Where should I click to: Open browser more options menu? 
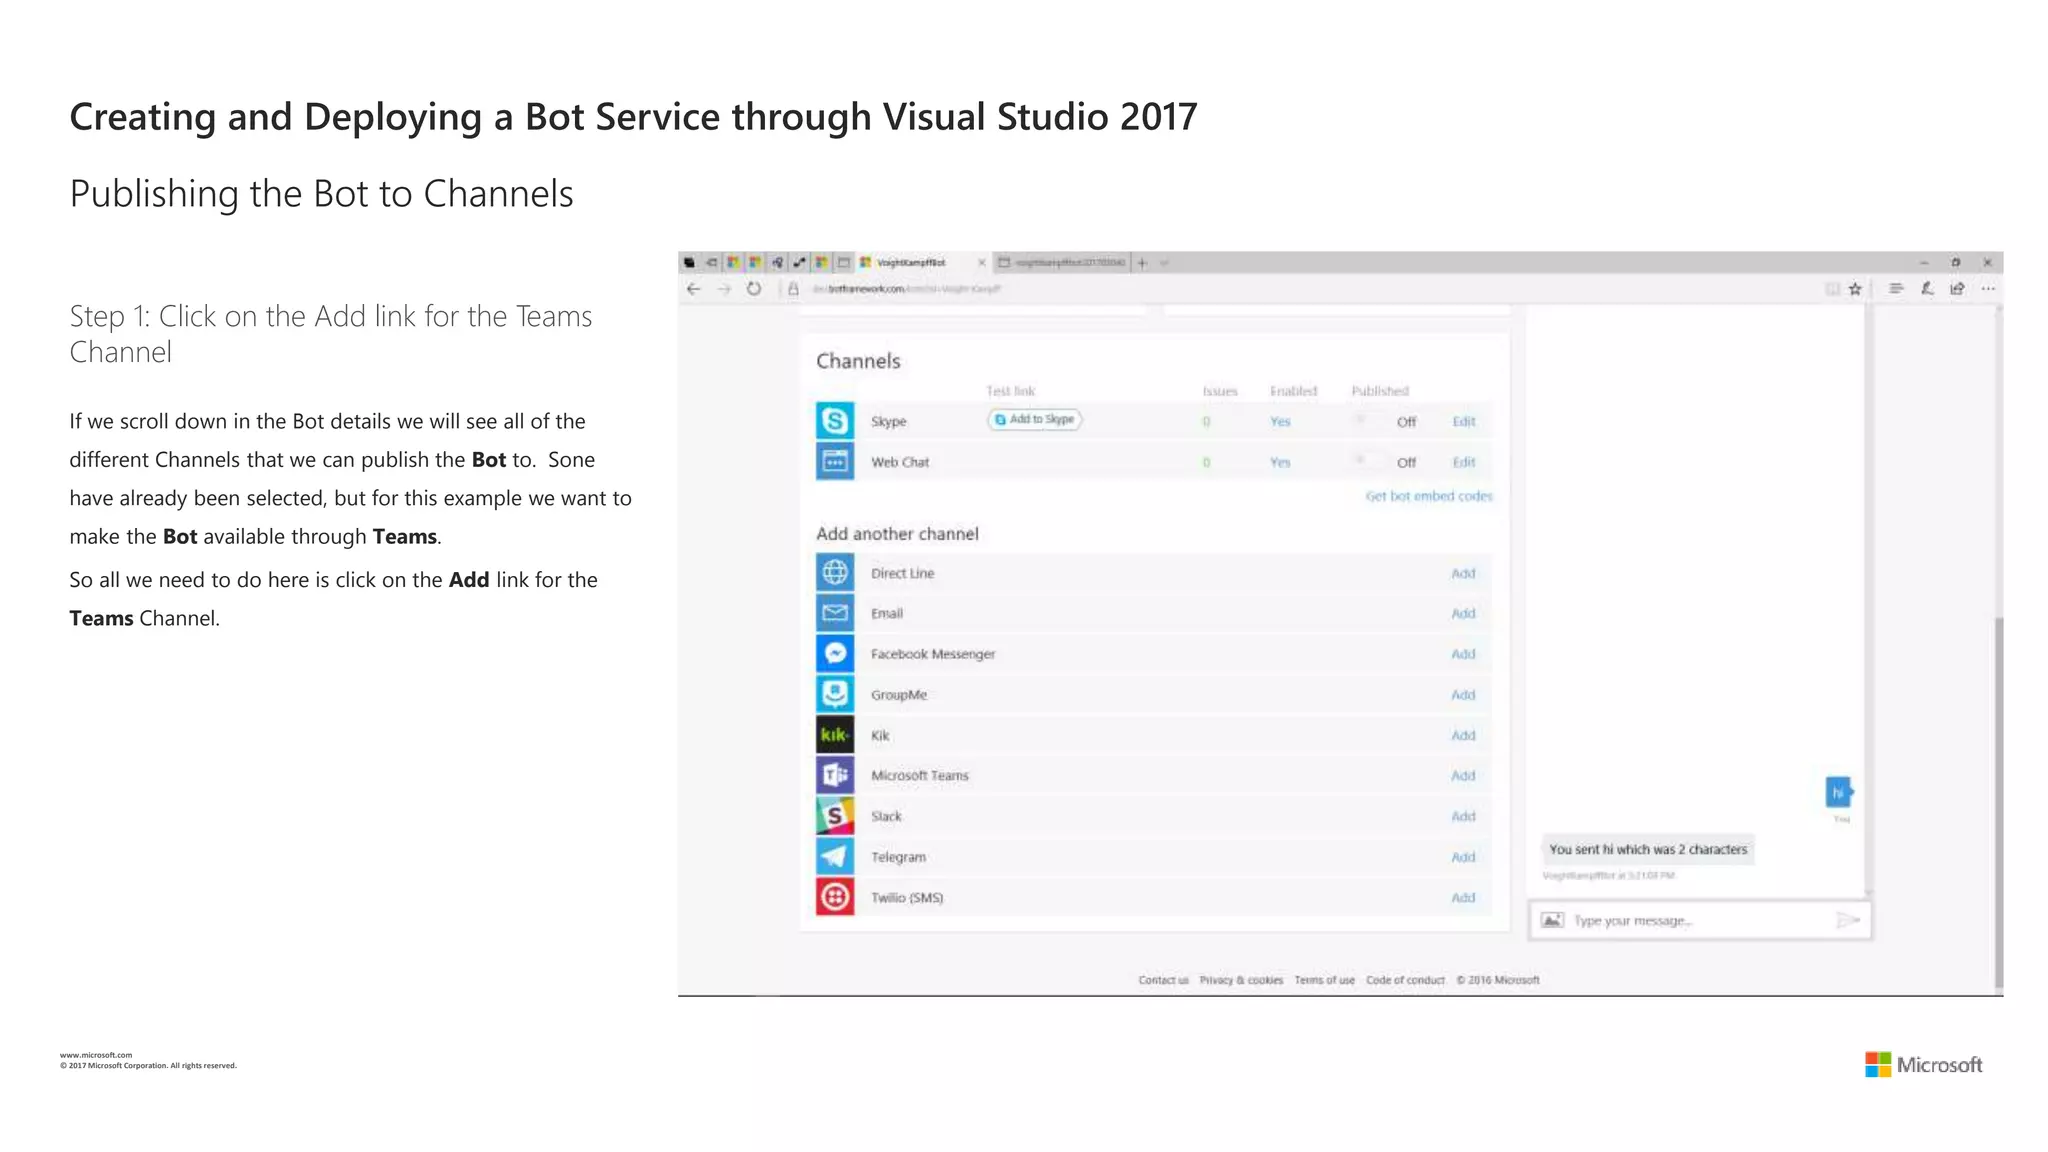(x=1988, y=289)
